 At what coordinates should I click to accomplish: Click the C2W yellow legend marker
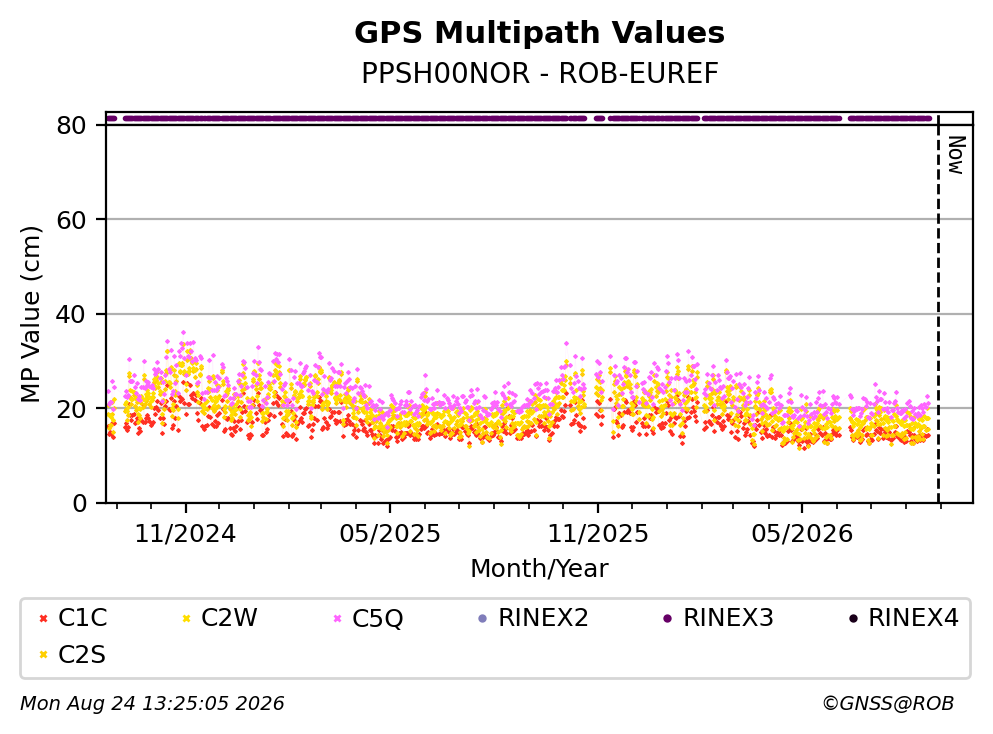[186, 618]
